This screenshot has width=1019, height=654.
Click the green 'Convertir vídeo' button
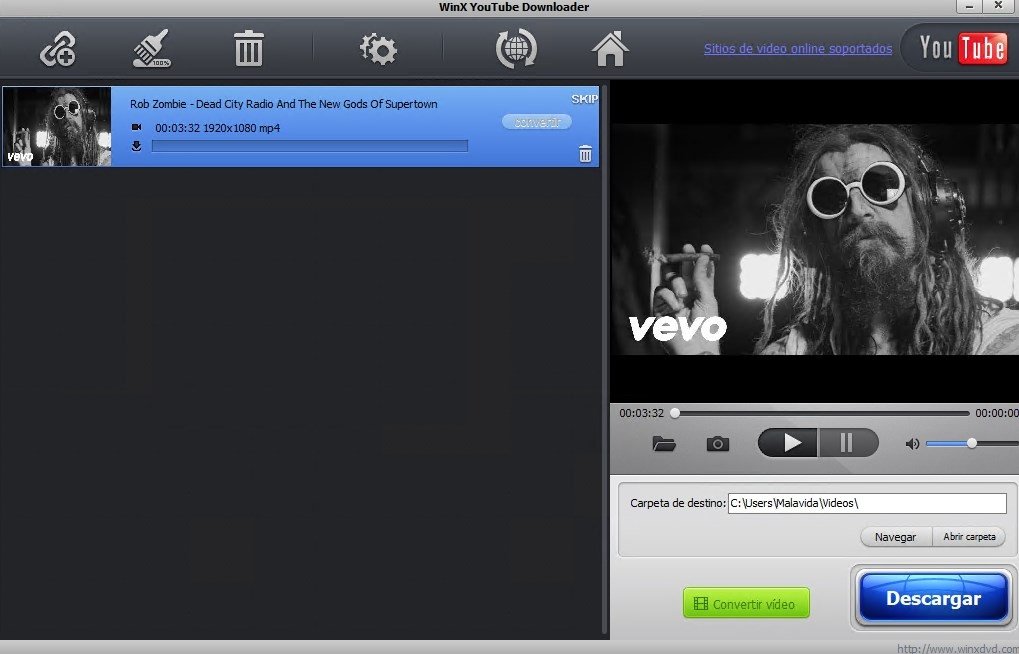747,603
